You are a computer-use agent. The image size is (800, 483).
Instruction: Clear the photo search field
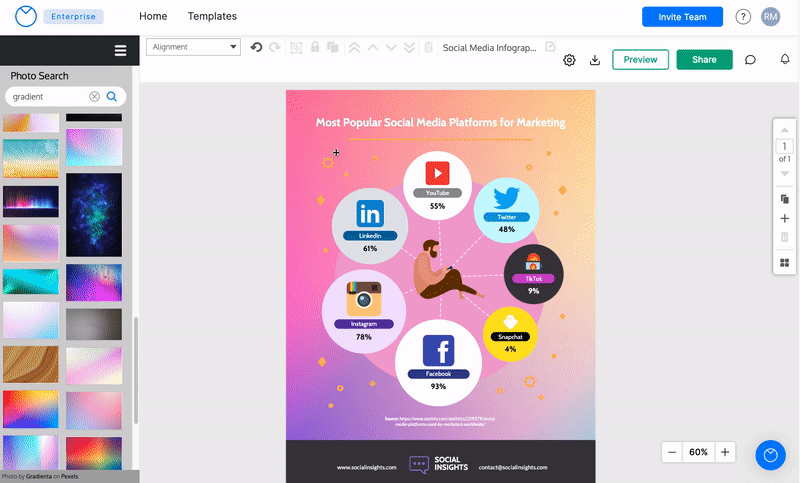click(x=94, y=96)
